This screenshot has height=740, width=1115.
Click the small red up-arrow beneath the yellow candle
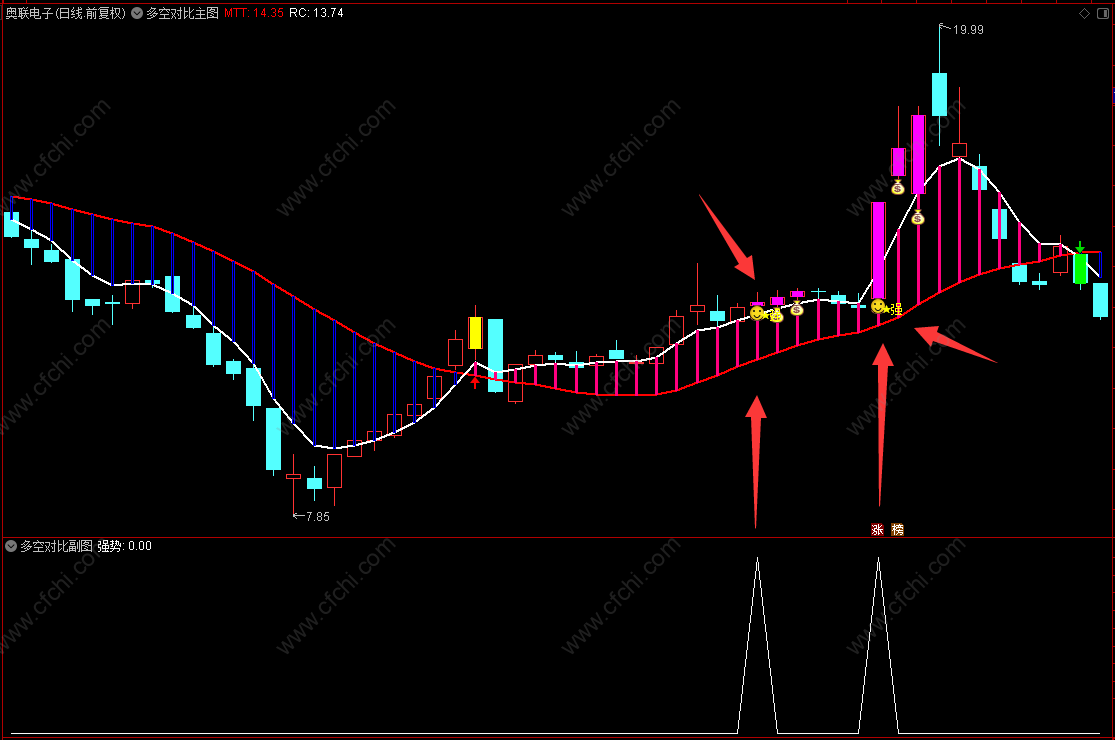point(475,382)
